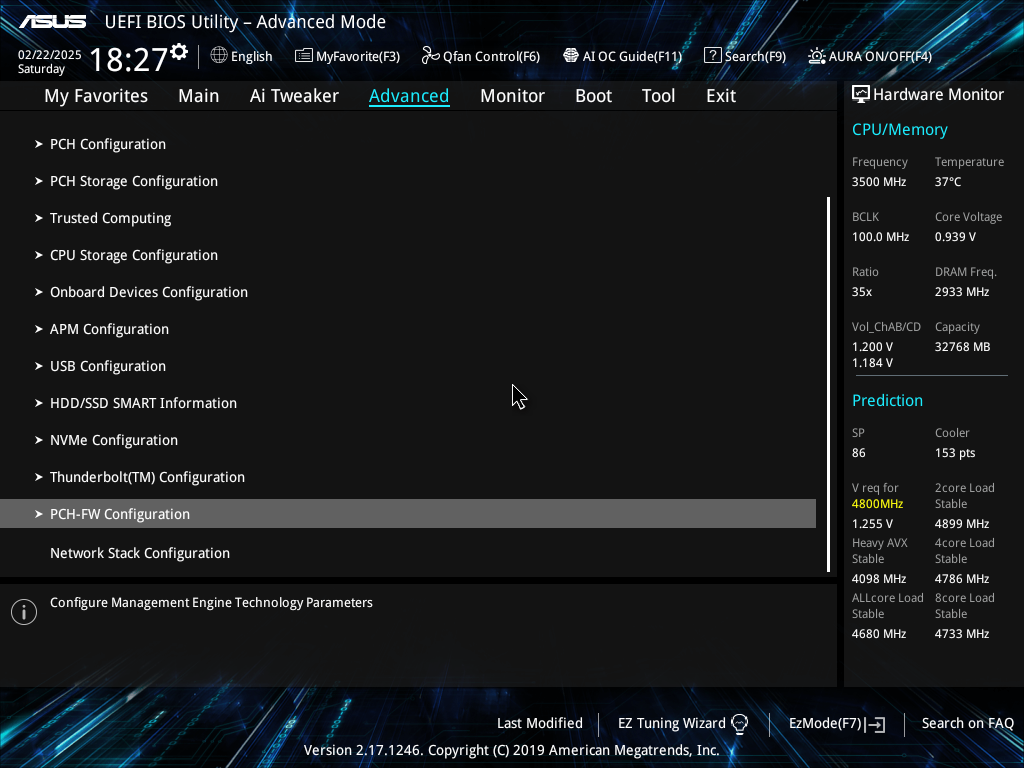1024x768 pixels.
Task: Click the 18:27 clock display
Action: click(128, 59)
